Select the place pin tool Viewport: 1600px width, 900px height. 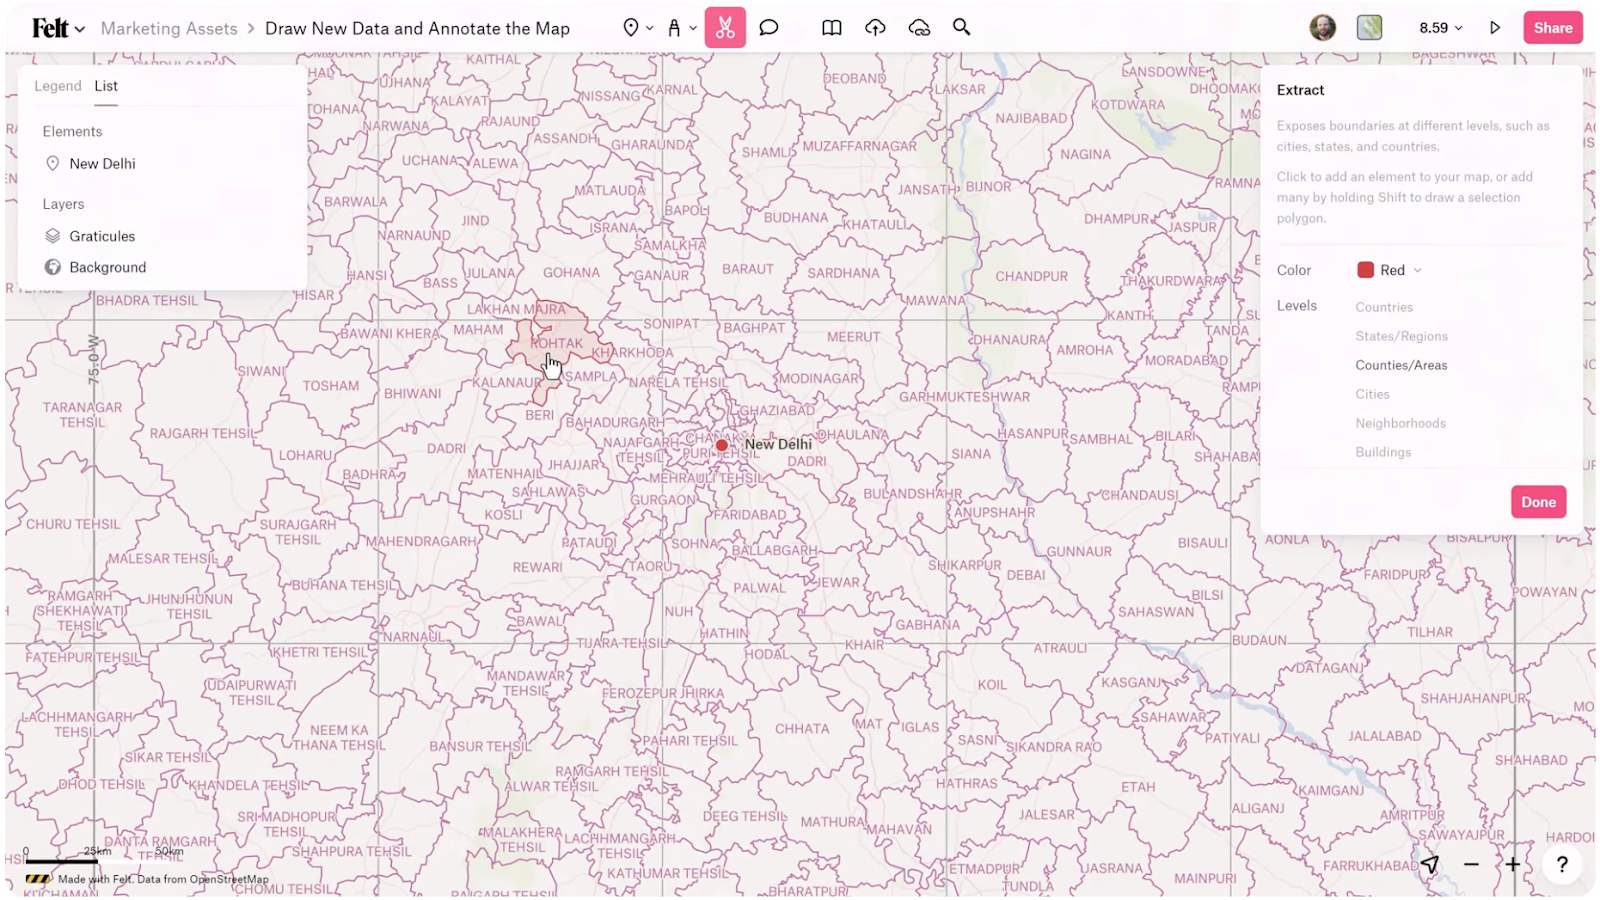(632, 27)
